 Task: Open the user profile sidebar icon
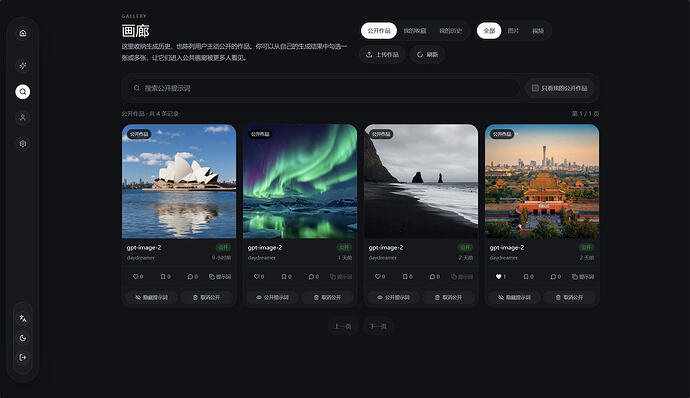click(x=23, y=118)
